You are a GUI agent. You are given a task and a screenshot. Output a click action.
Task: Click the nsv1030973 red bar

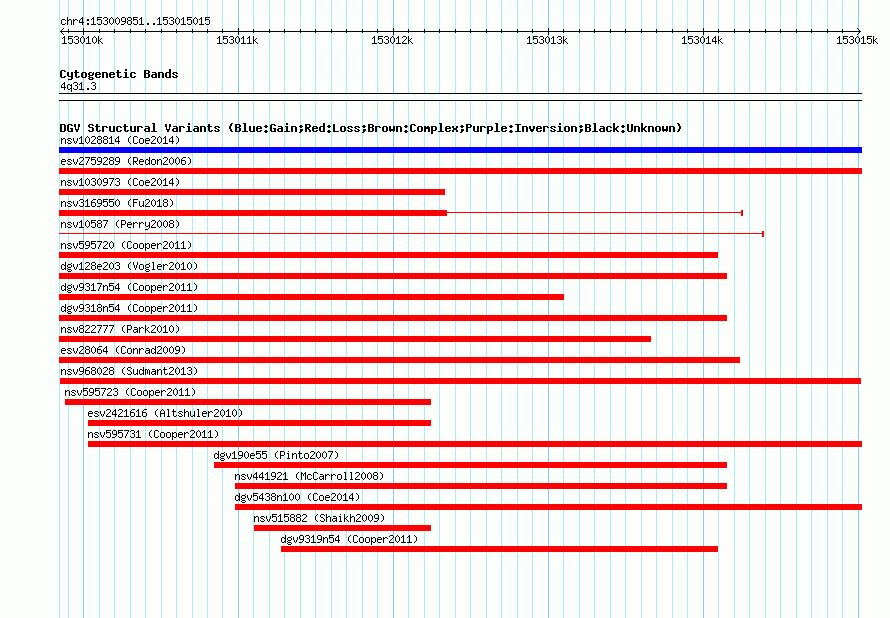[252, 192]
